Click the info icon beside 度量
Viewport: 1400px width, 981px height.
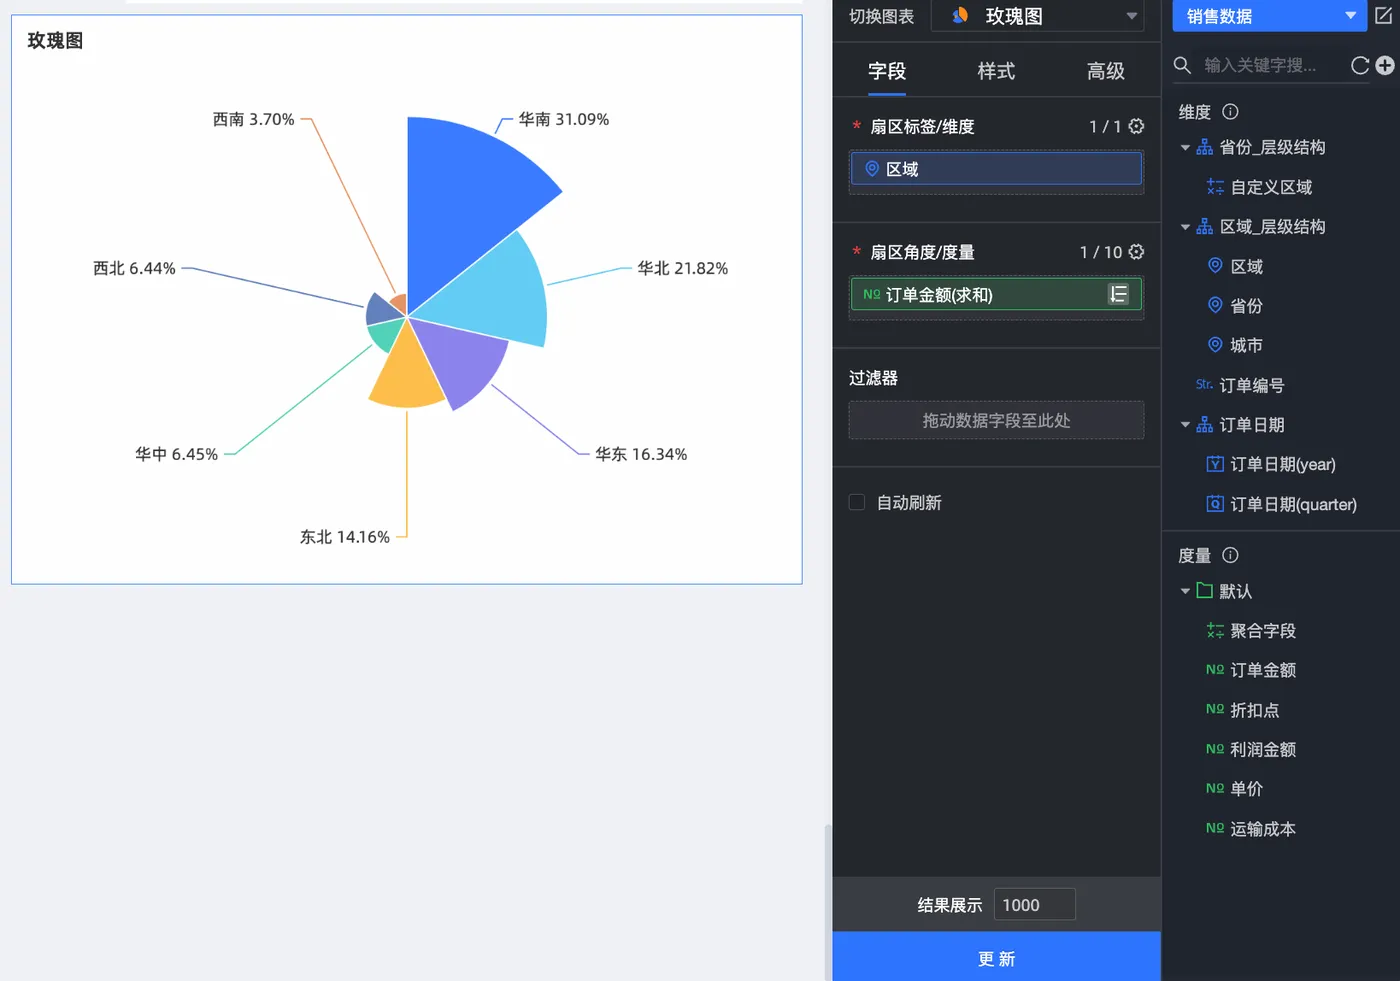coord(1230,555)
